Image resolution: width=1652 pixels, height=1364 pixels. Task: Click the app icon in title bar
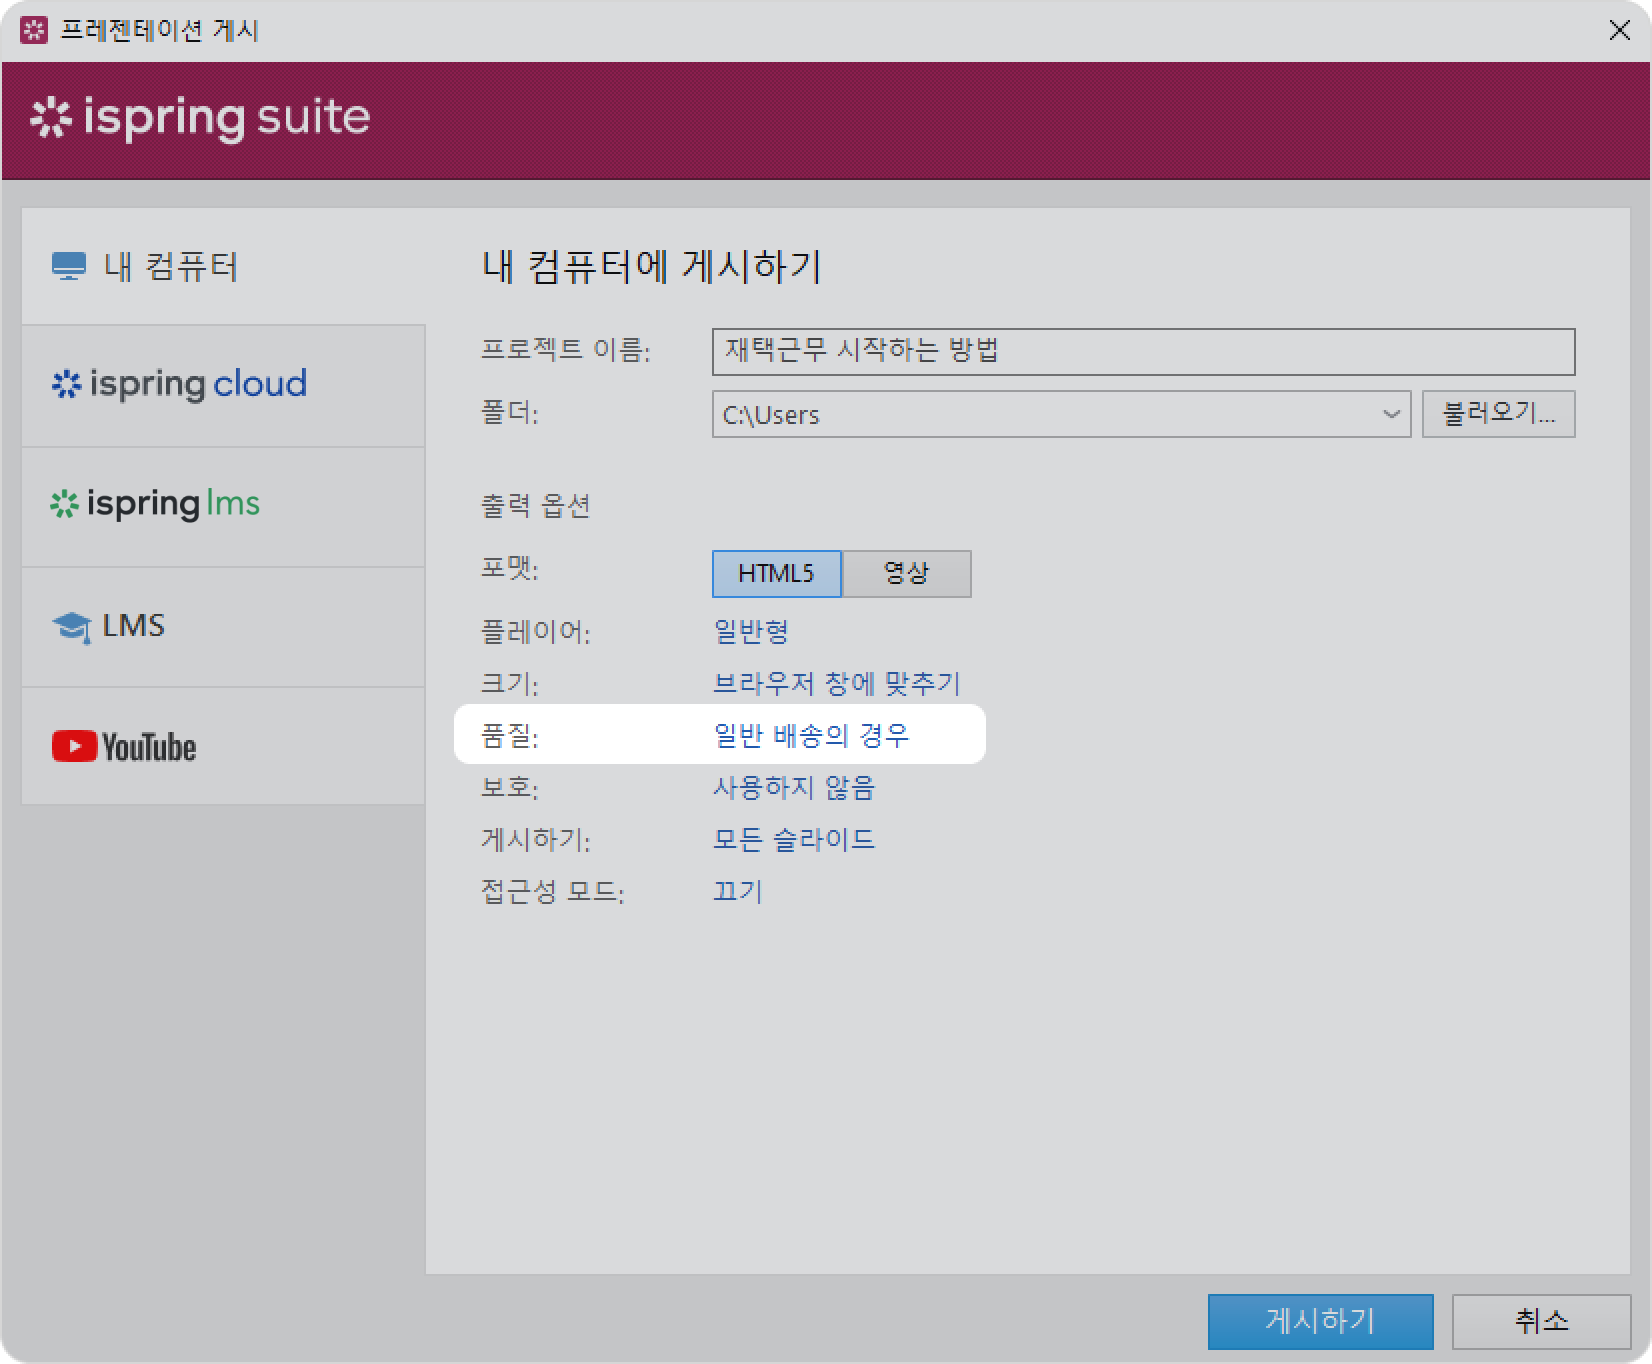click(33, 30)
